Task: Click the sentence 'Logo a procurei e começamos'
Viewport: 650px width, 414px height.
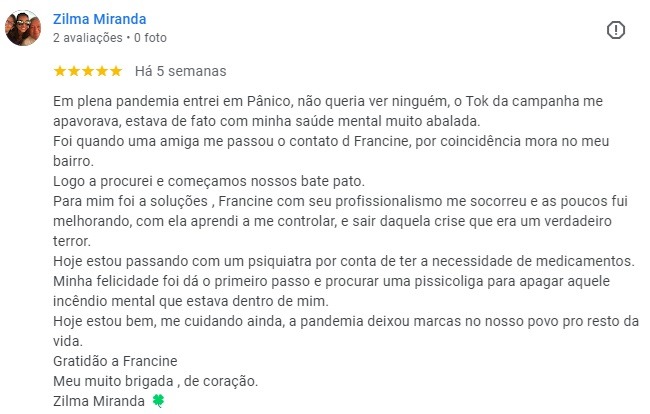Action: click(209, 182)
